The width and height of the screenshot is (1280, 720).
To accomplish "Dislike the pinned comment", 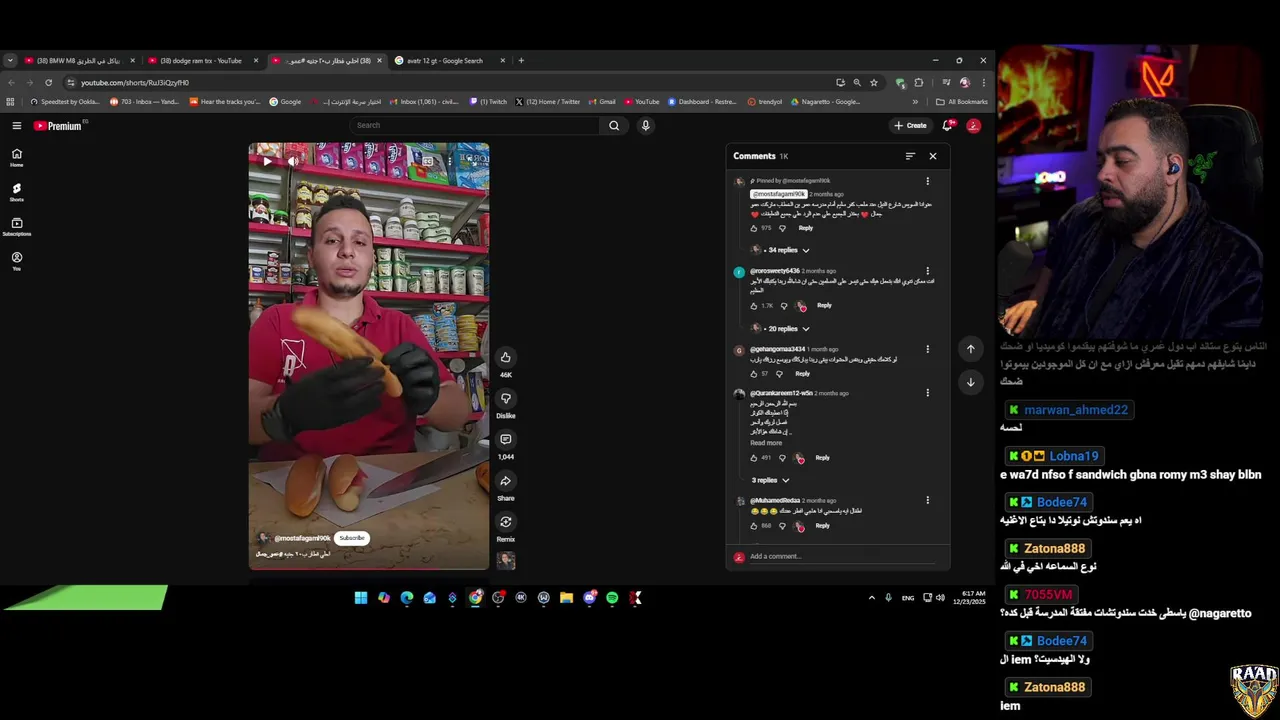I will click(782, 228).
